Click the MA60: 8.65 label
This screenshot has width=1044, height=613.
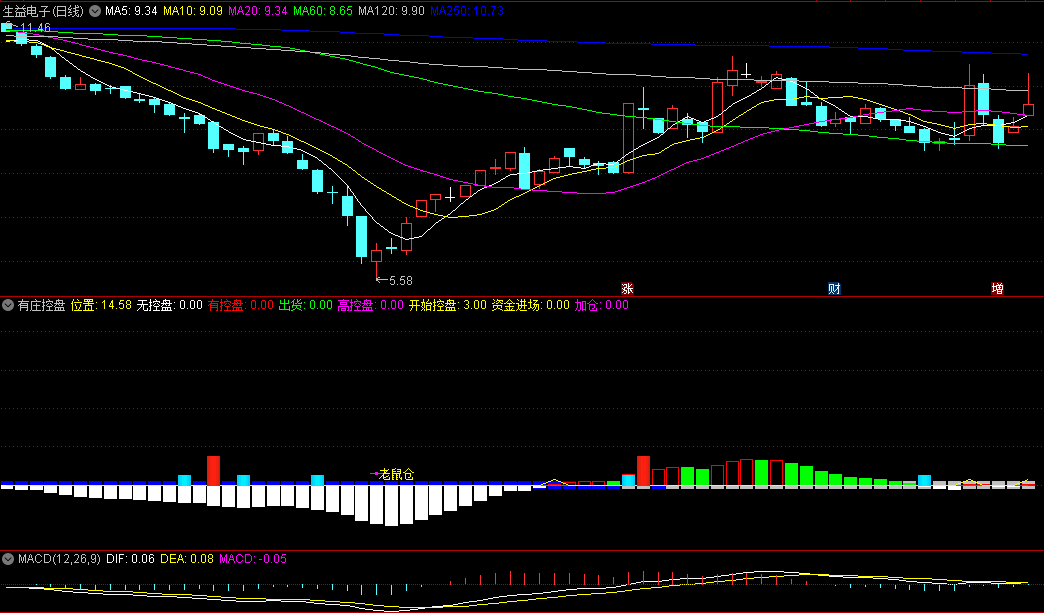coord(323,11)
